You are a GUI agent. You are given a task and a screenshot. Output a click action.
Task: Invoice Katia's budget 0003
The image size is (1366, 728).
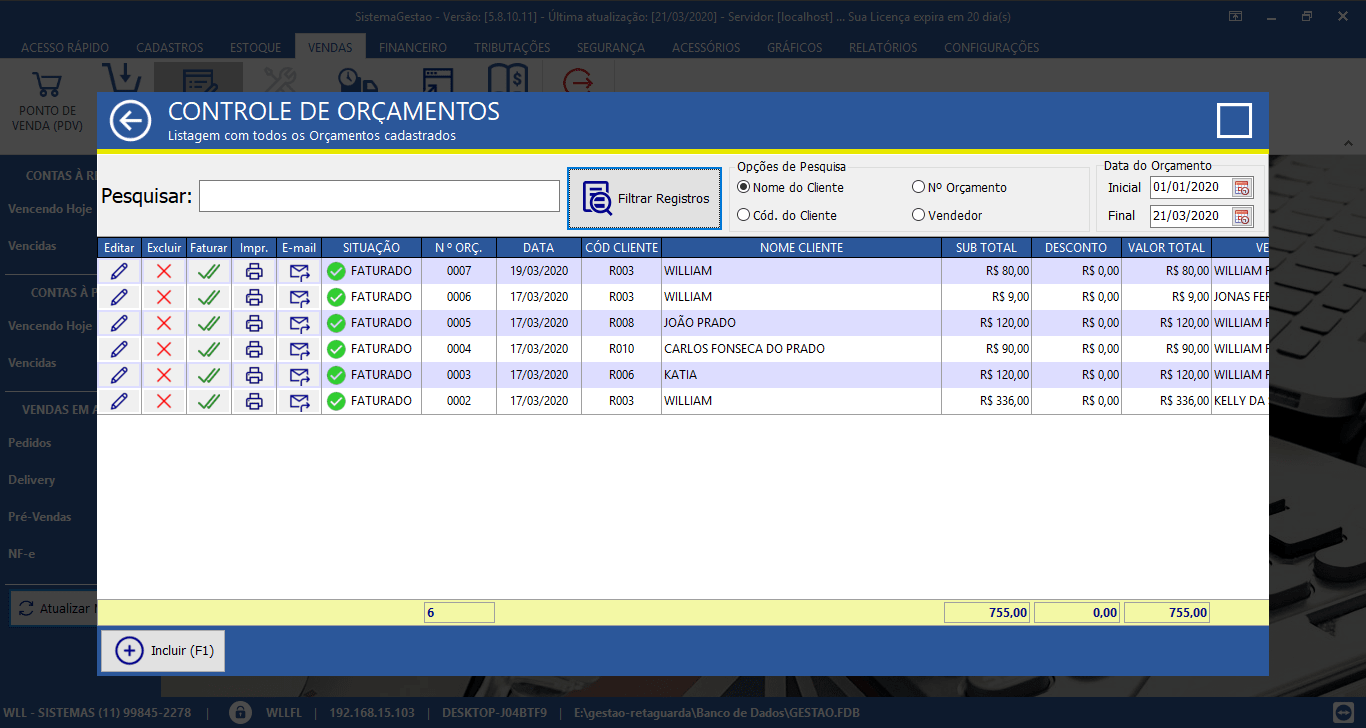209,375
